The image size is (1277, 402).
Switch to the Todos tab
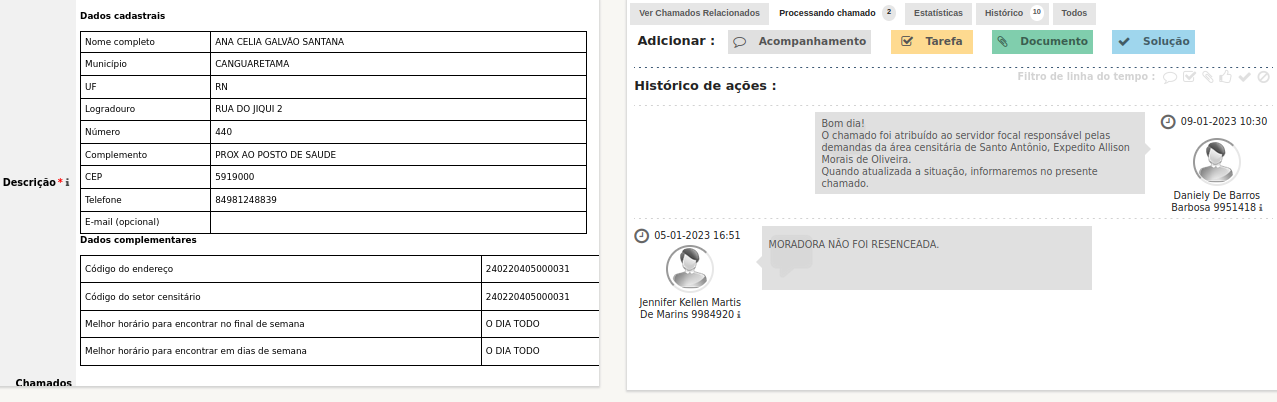click(x=1074, y=13)
